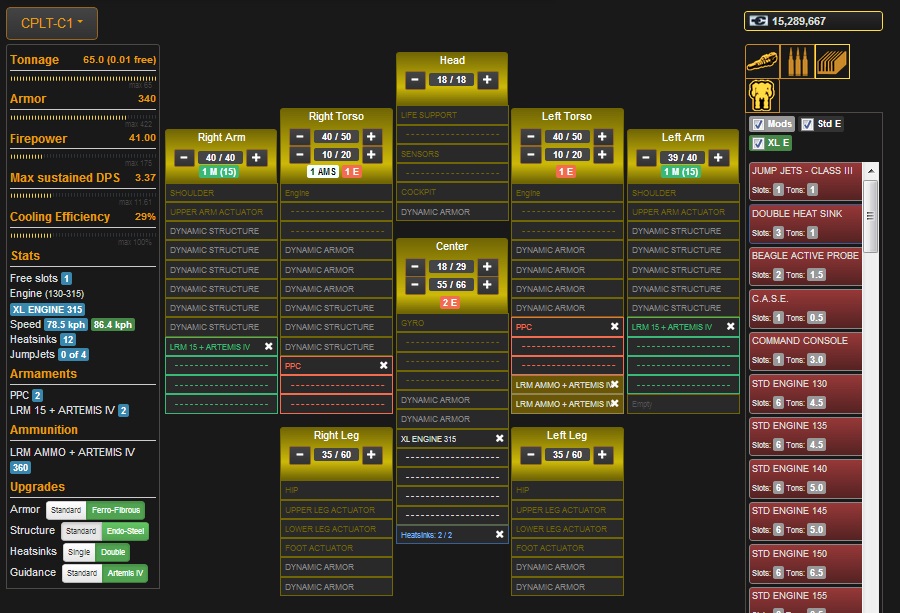Select the heat sink equipment category icon

(832, 61)
